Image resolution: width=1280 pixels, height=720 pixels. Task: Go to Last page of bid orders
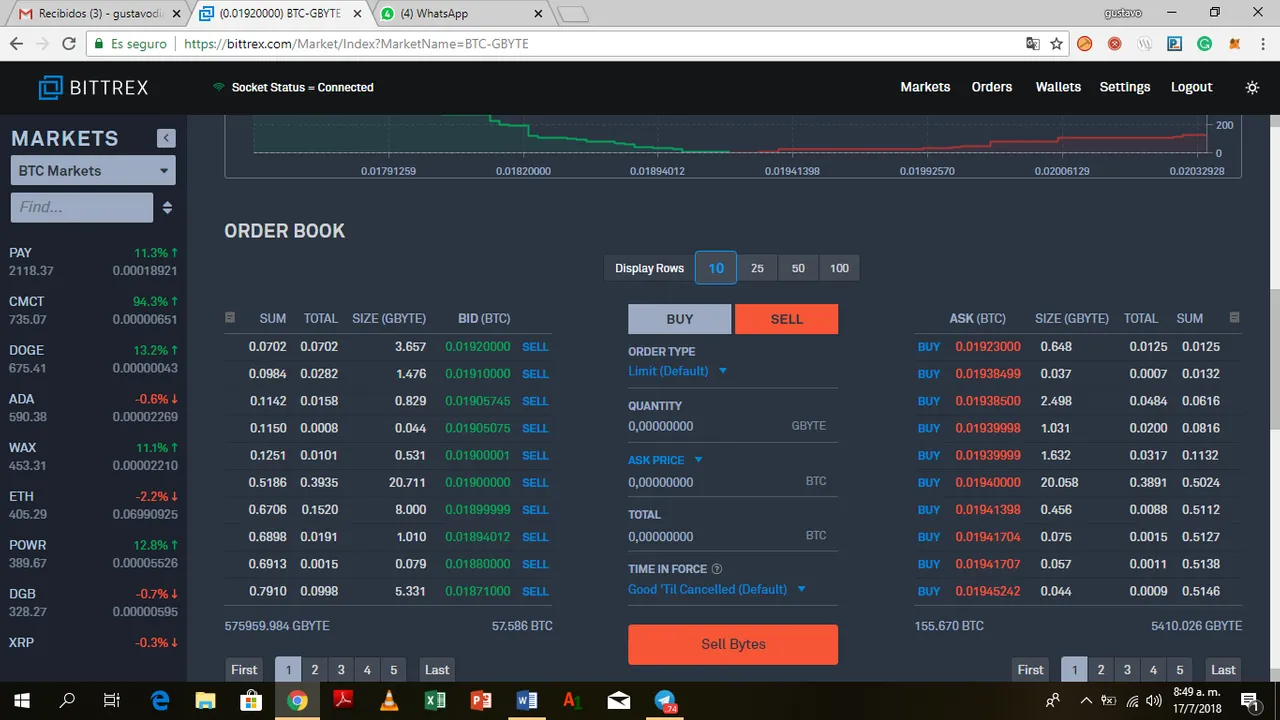pyautogui.click(x=437, y=670)
